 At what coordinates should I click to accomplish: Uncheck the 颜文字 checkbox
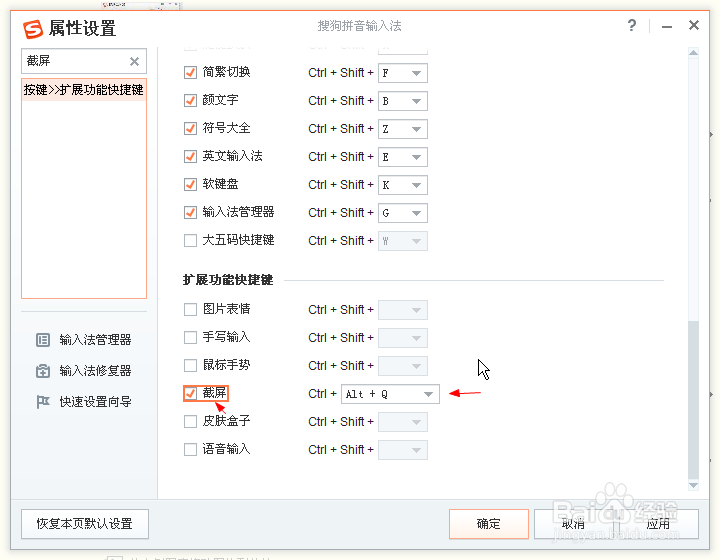point(190,101)
